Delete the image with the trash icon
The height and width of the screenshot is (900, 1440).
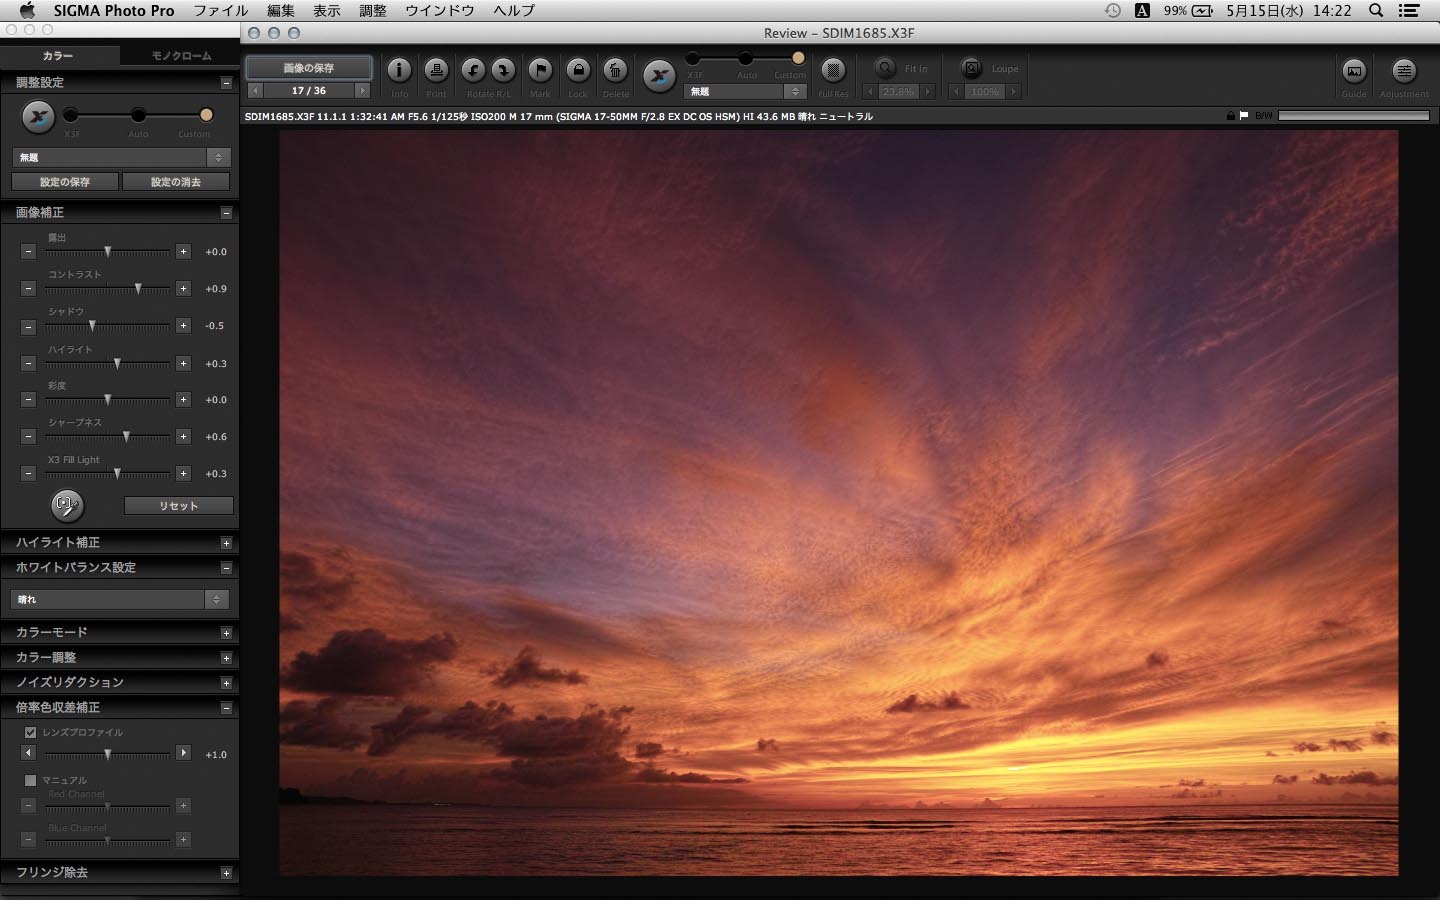(615, 70)
